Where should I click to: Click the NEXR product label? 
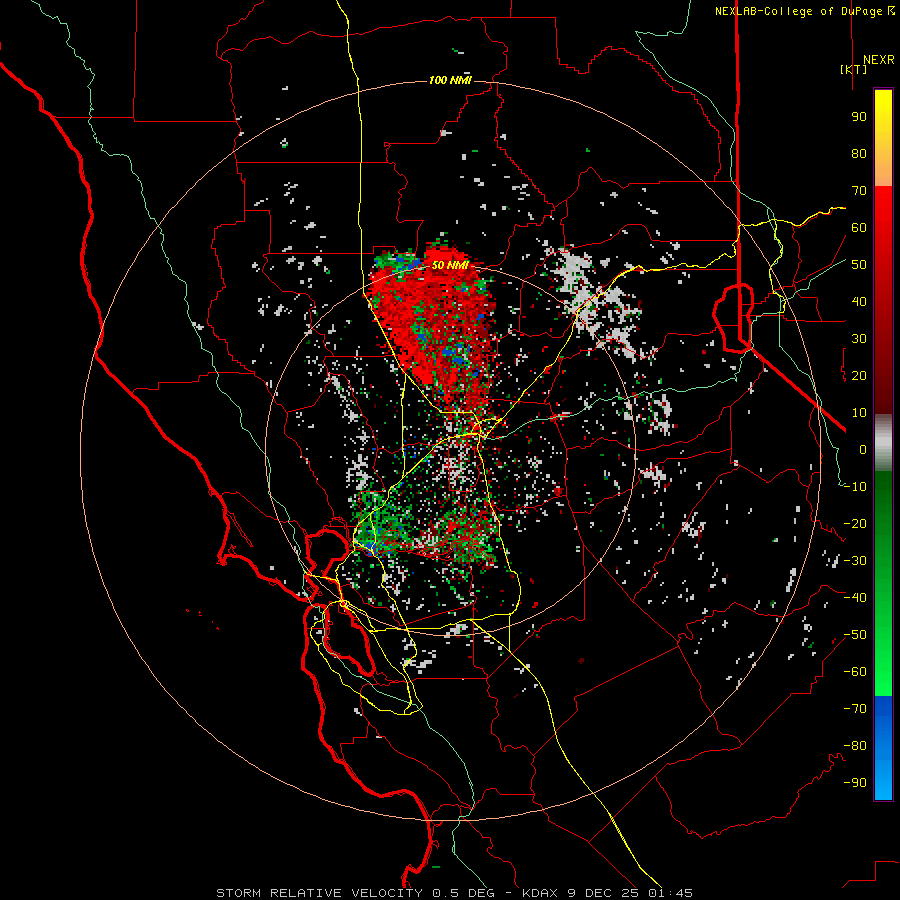pyautogui.click(x=878, y=60)
